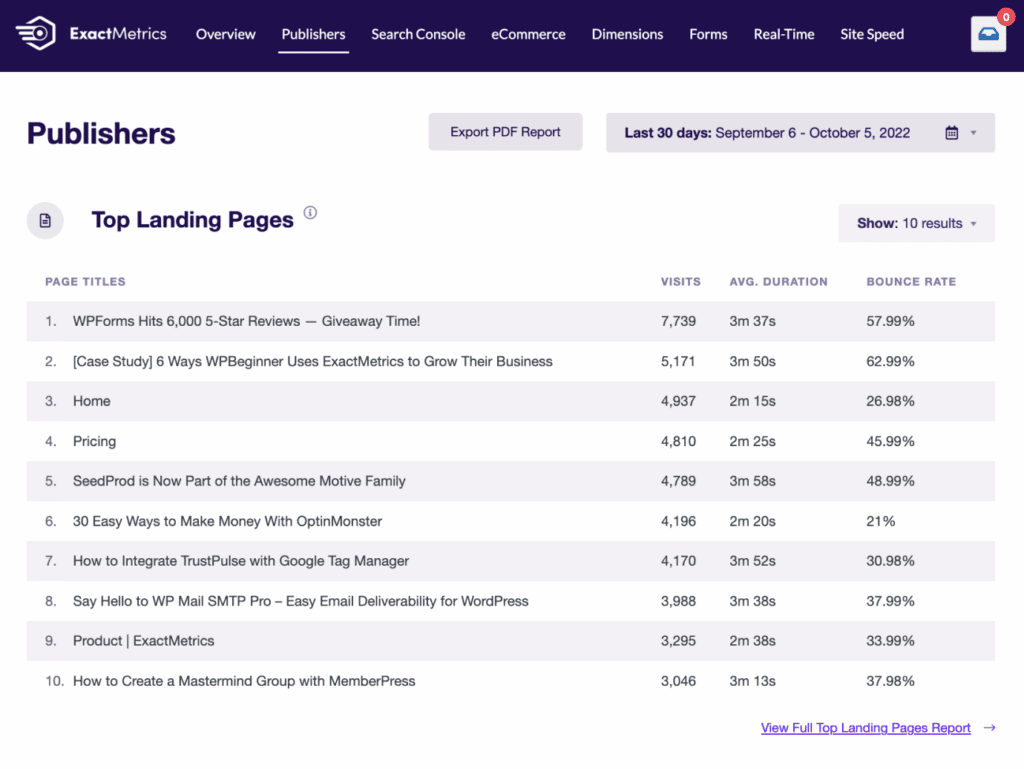Click the Publishers page heading
Viewport: 1024px width, 769px height.
click(101, 133)
